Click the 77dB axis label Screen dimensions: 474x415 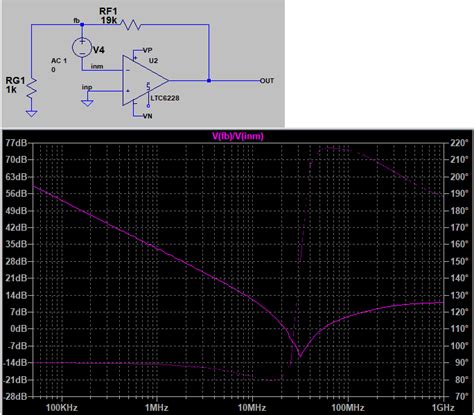16,143
